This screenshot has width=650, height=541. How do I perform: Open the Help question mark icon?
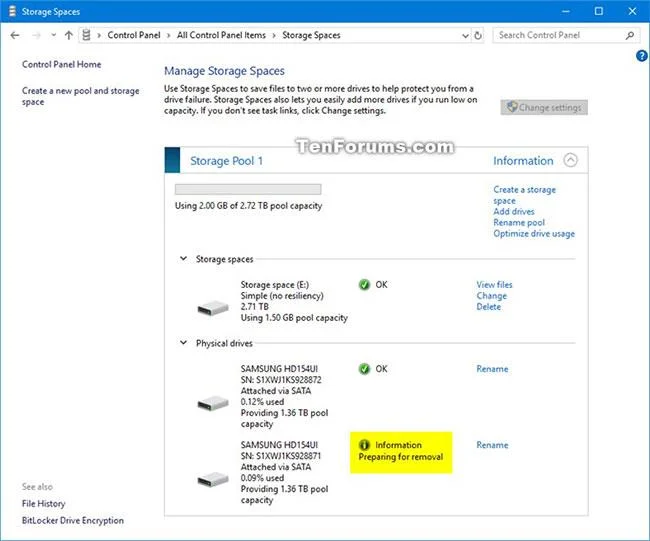click(x=642, y=56)
